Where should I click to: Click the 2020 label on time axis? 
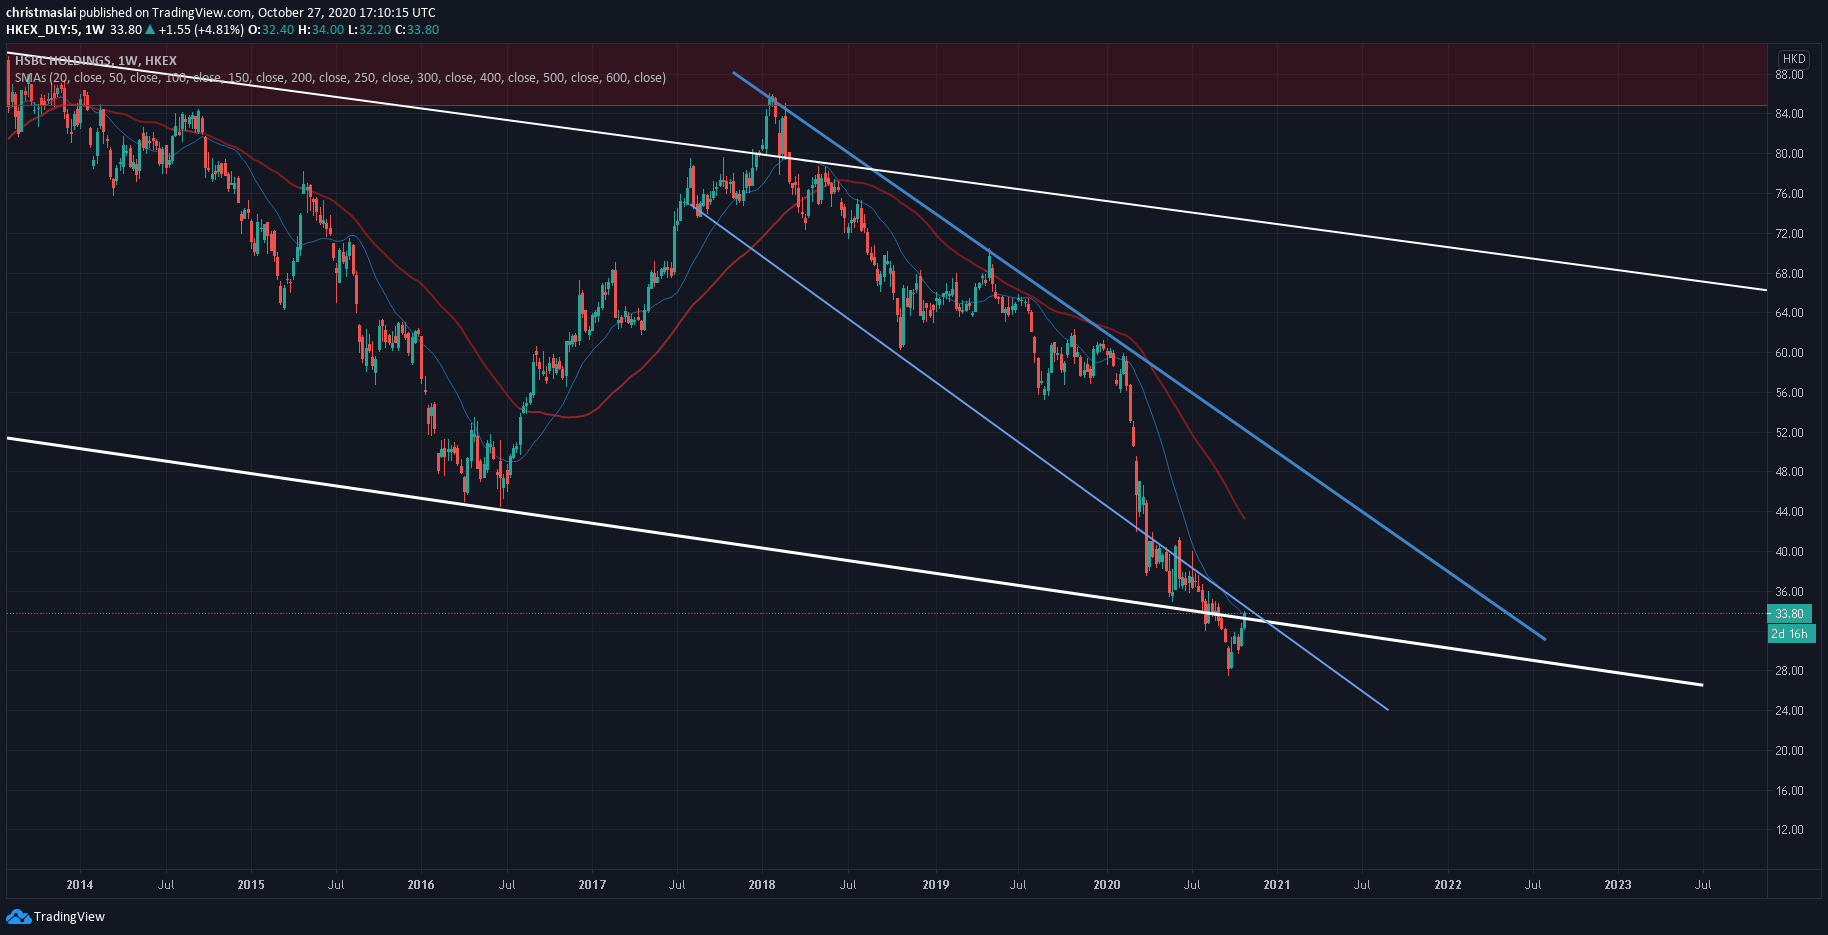tap(1107, 885)
